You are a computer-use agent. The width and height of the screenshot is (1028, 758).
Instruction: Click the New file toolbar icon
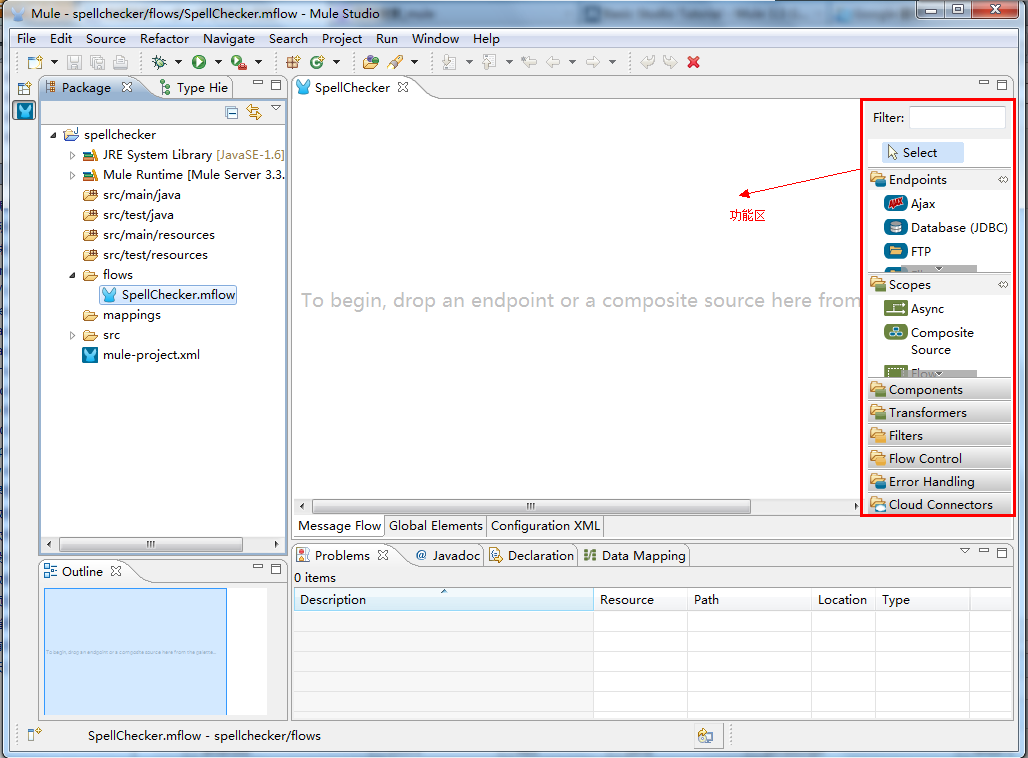[x=35, y=62]
